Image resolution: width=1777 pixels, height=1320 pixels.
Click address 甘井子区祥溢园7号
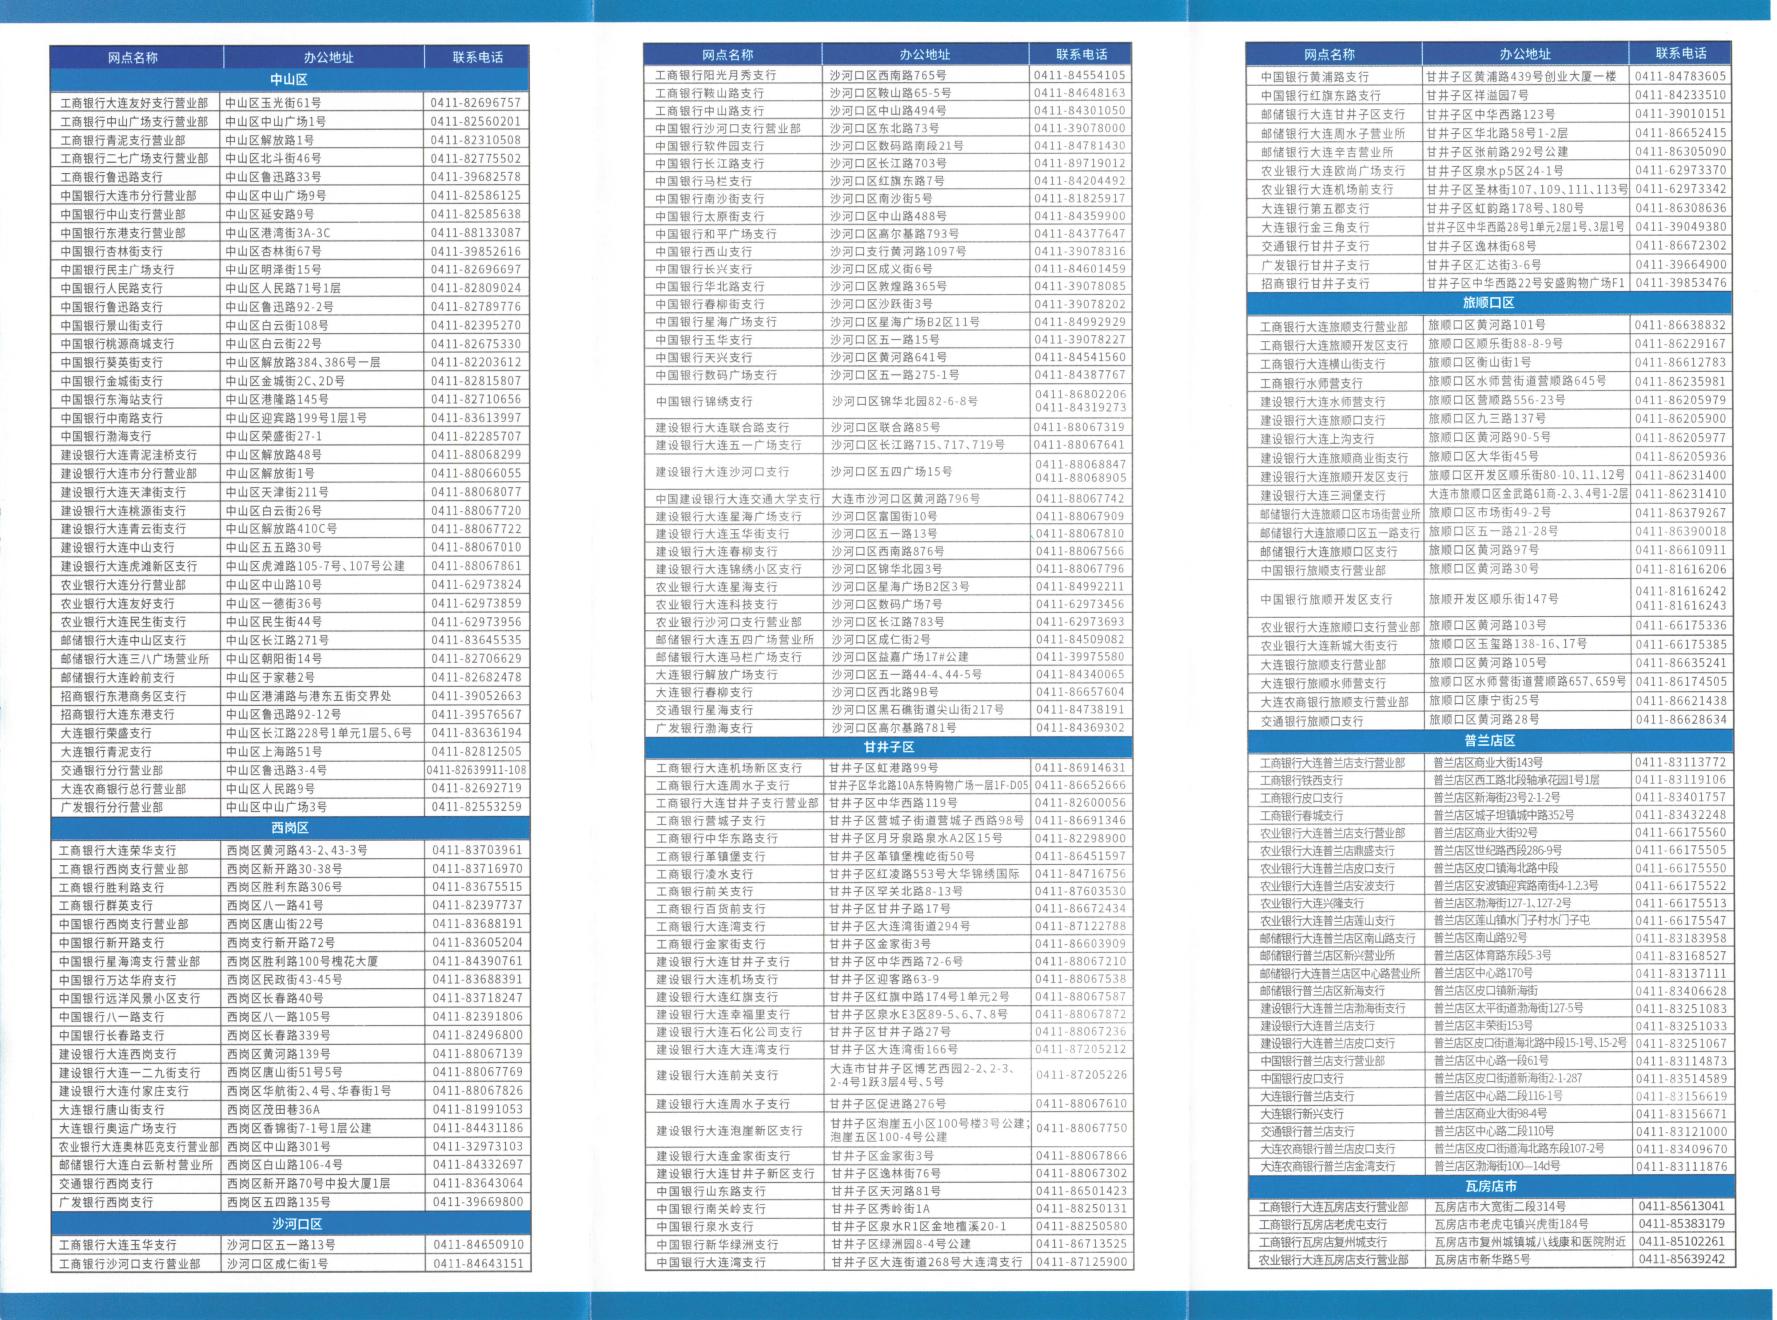pos(1477,96)
